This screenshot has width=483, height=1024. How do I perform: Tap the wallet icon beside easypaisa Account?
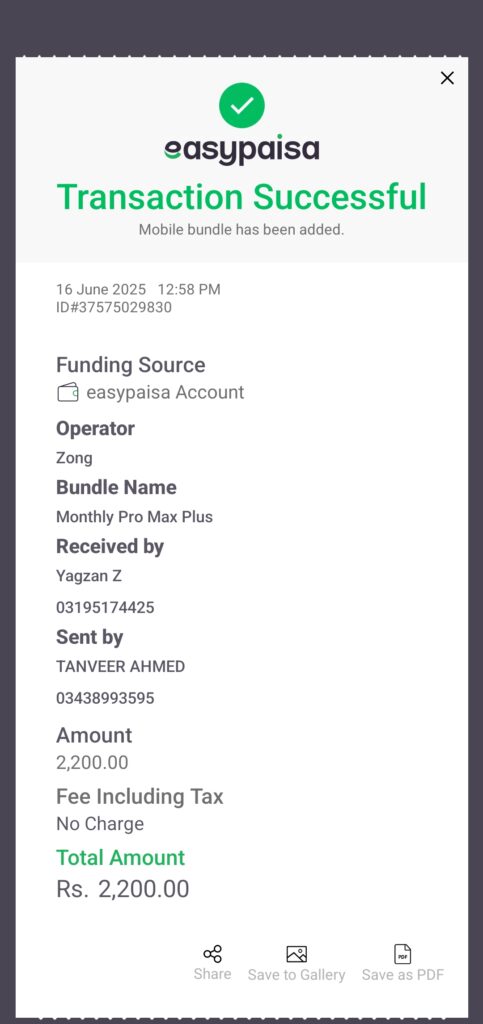pyautogui.click(x=68, y=392)
